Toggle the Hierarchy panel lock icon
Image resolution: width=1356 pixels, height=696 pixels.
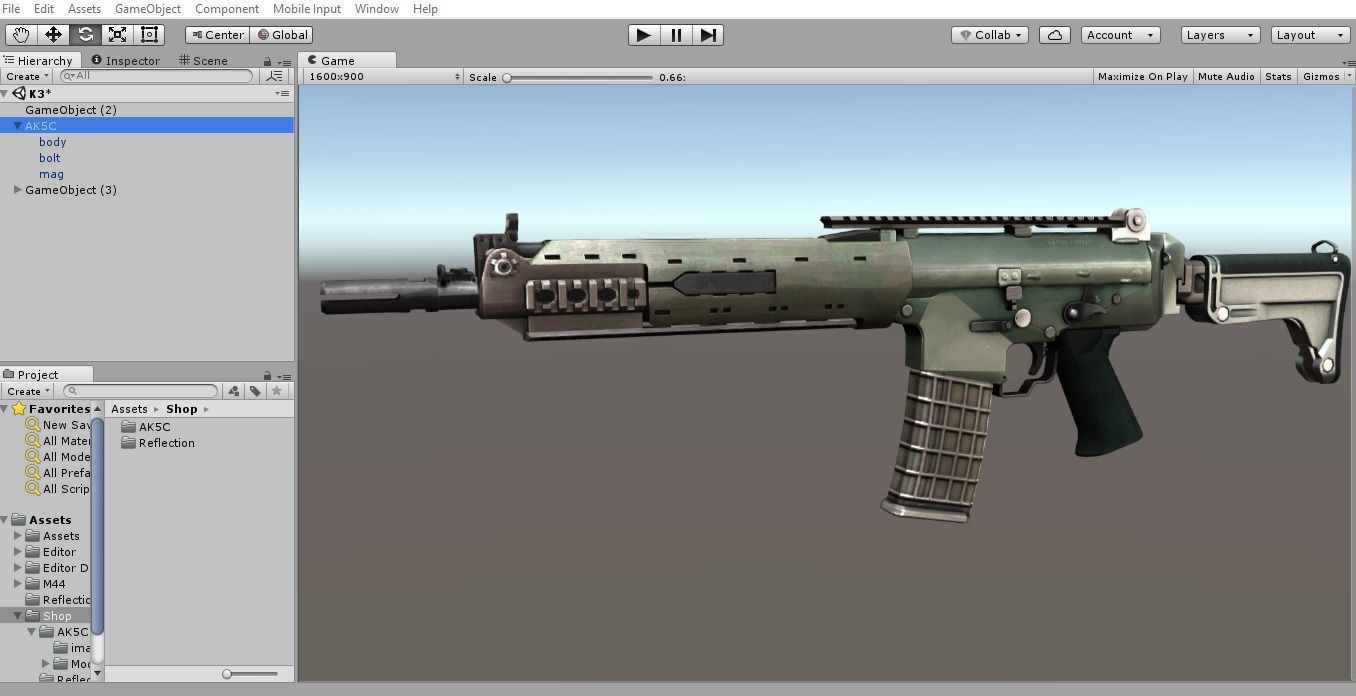click(x=267, y=61)
